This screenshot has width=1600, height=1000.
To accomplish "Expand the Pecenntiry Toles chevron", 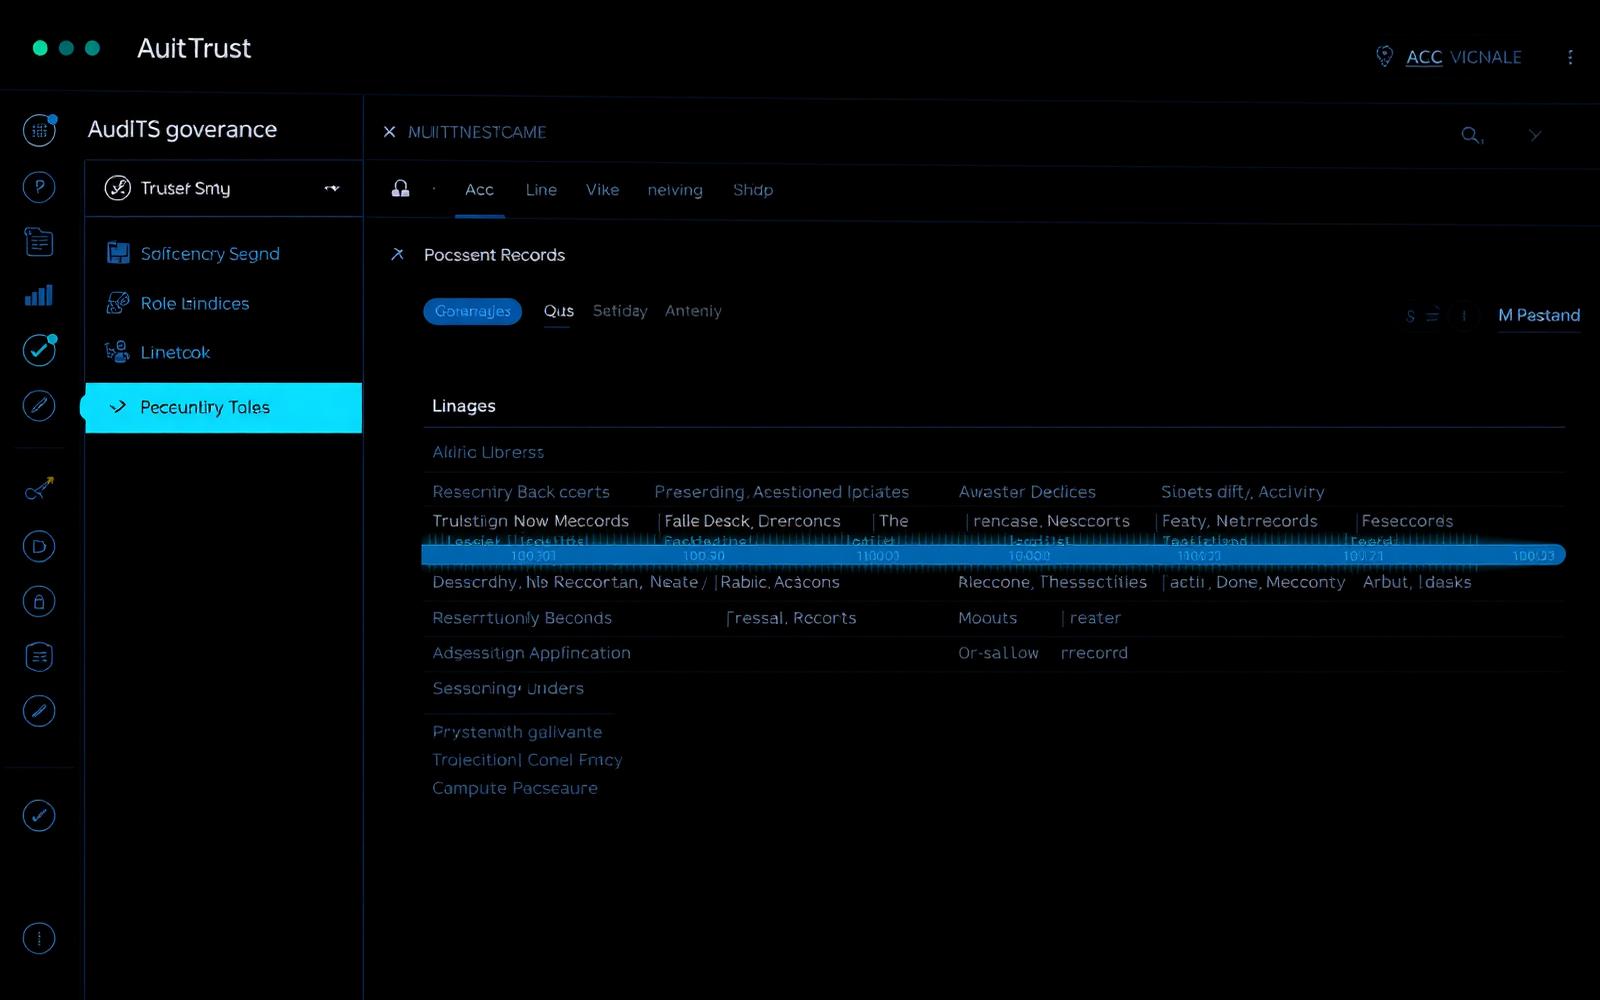I will [x=118, y=407].
